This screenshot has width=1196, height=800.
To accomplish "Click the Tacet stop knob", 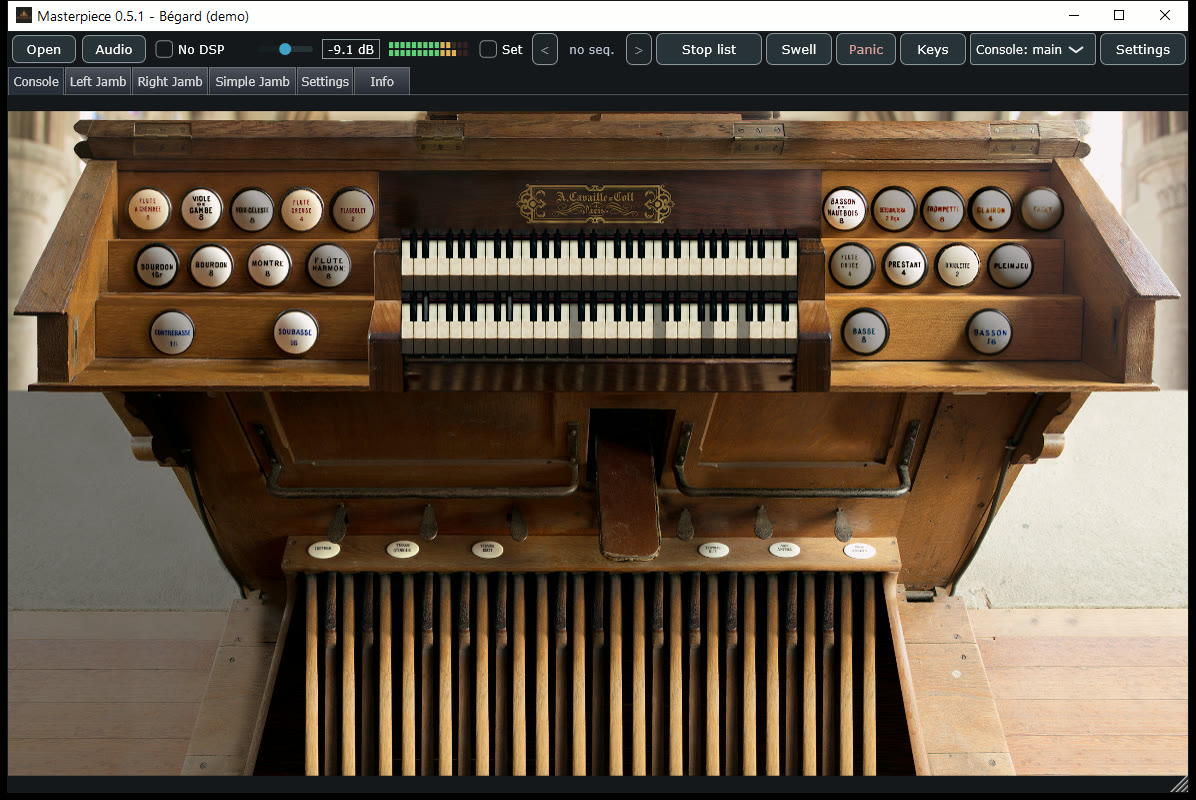I will click(1041, 208).
